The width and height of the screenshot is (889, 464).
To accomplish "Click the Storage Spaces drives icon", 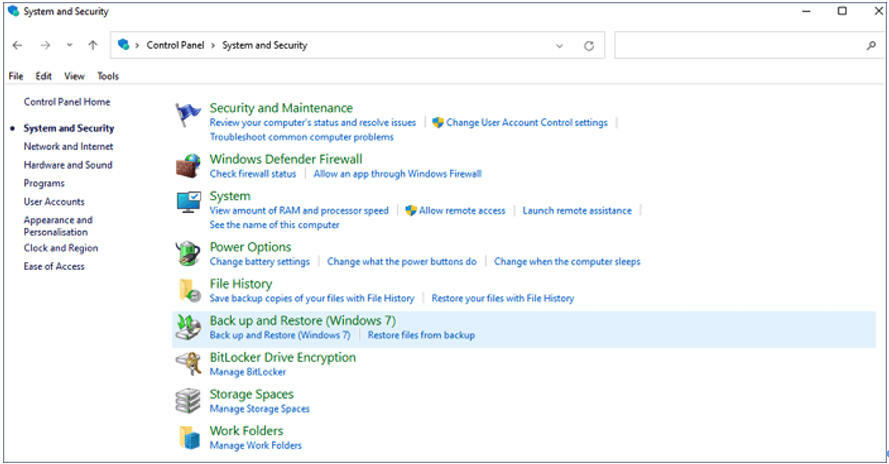I will [x=188, y=401].
